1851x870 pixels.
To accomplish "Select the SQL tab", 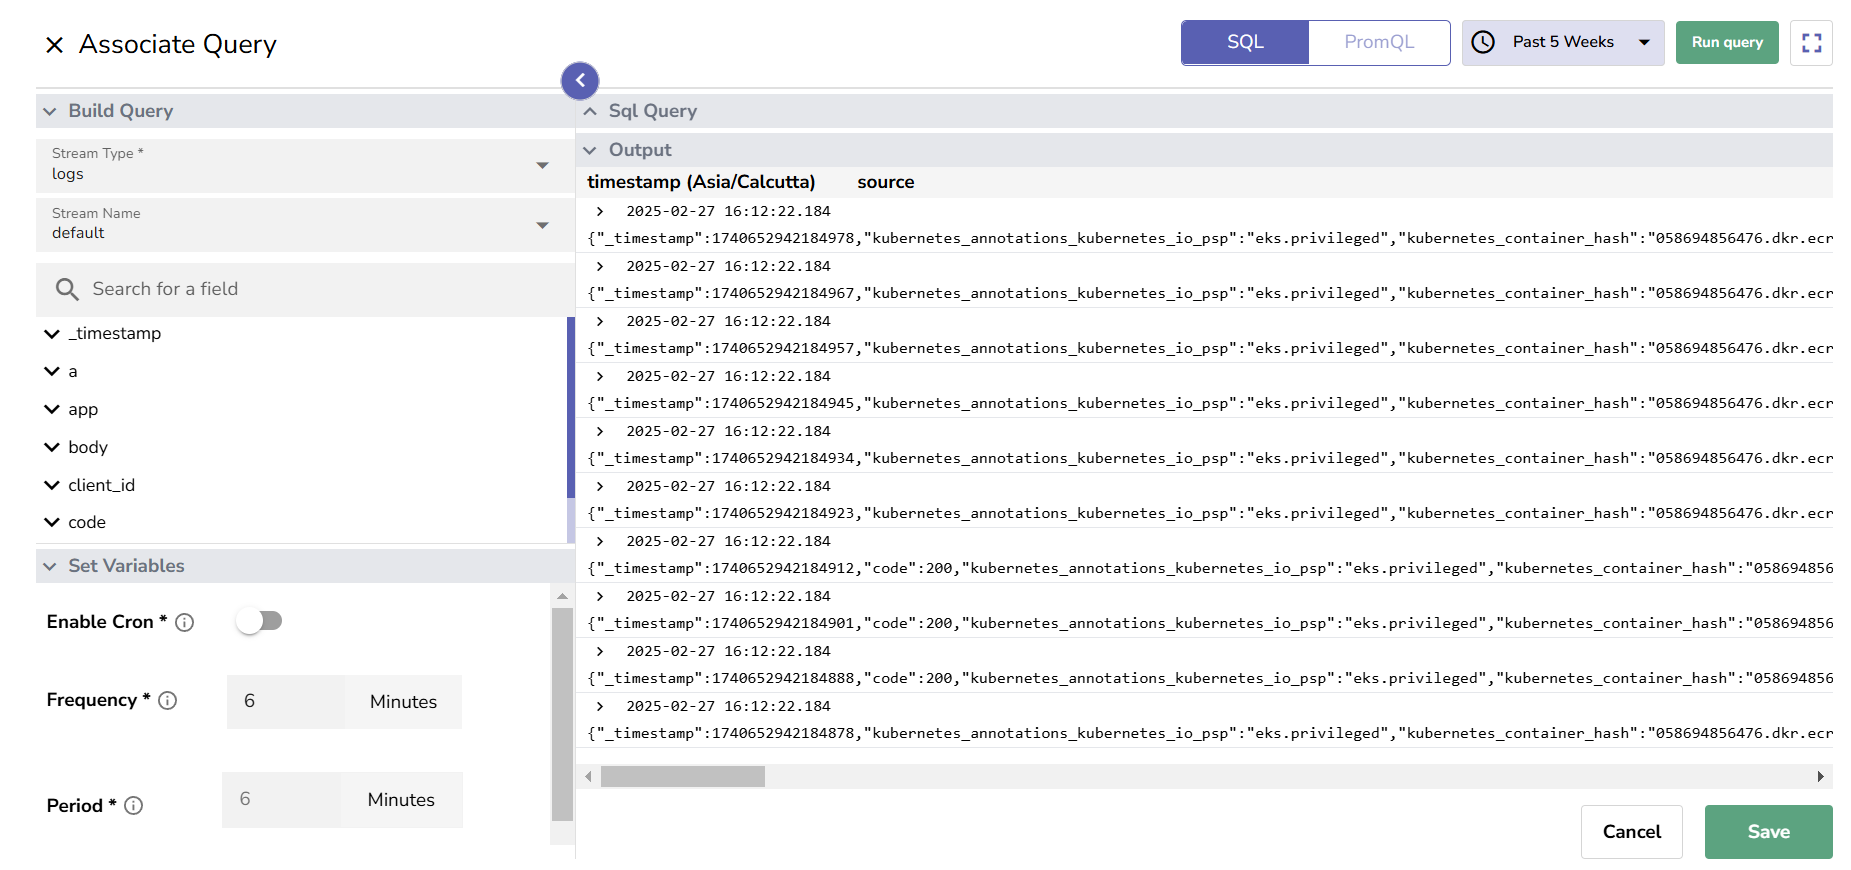I will (x=1245, y=42).
